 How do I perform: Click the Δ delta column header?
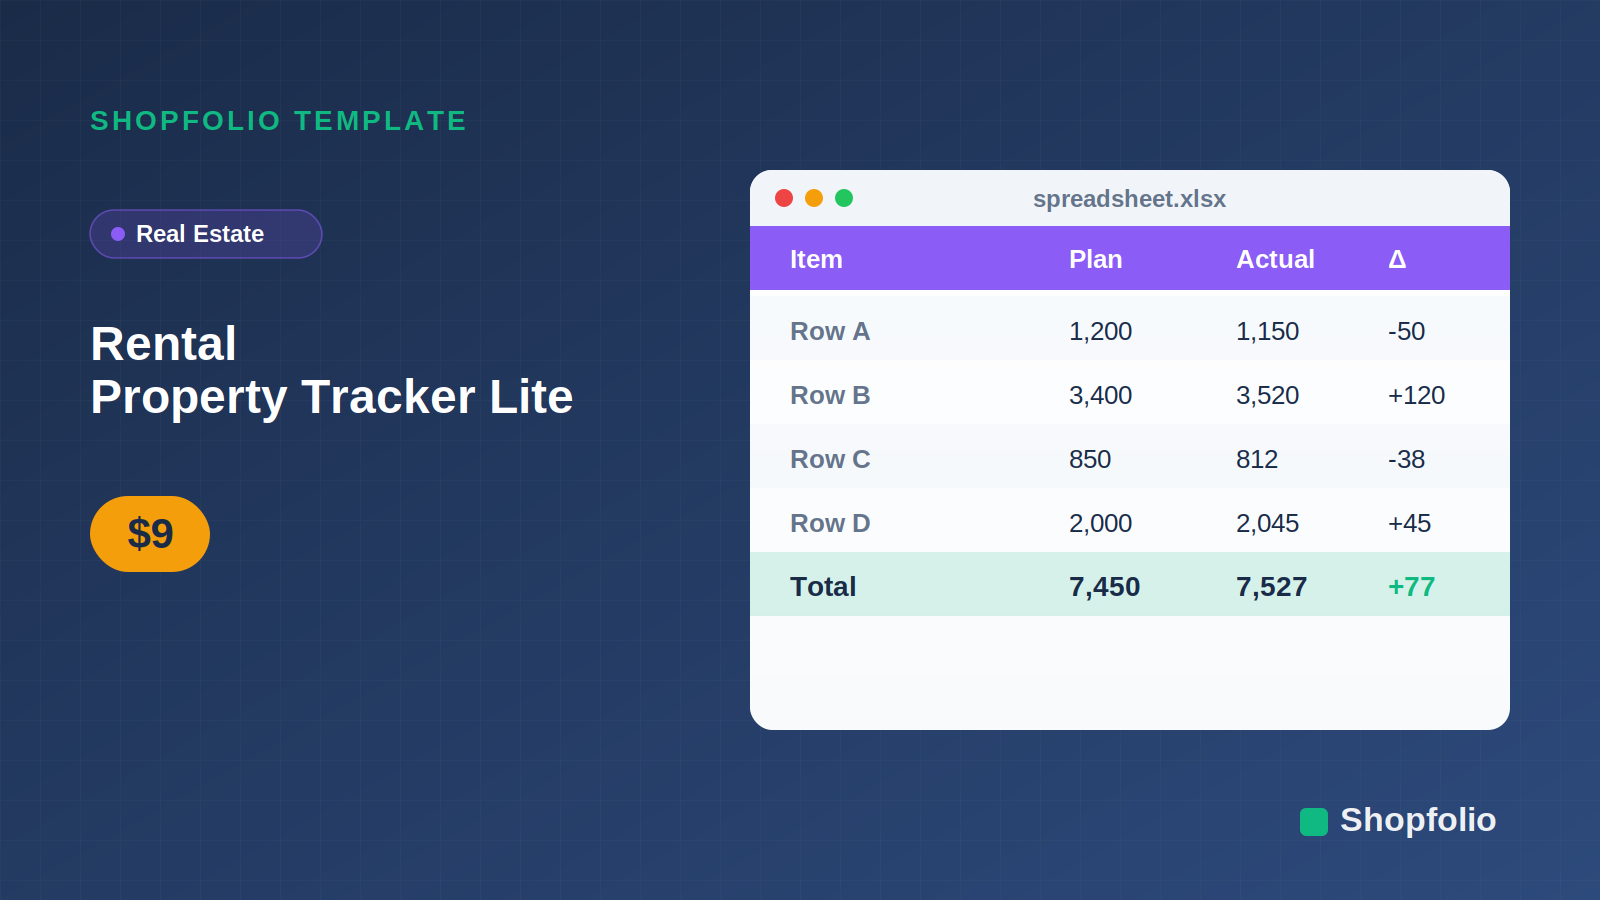point(1397,259)
